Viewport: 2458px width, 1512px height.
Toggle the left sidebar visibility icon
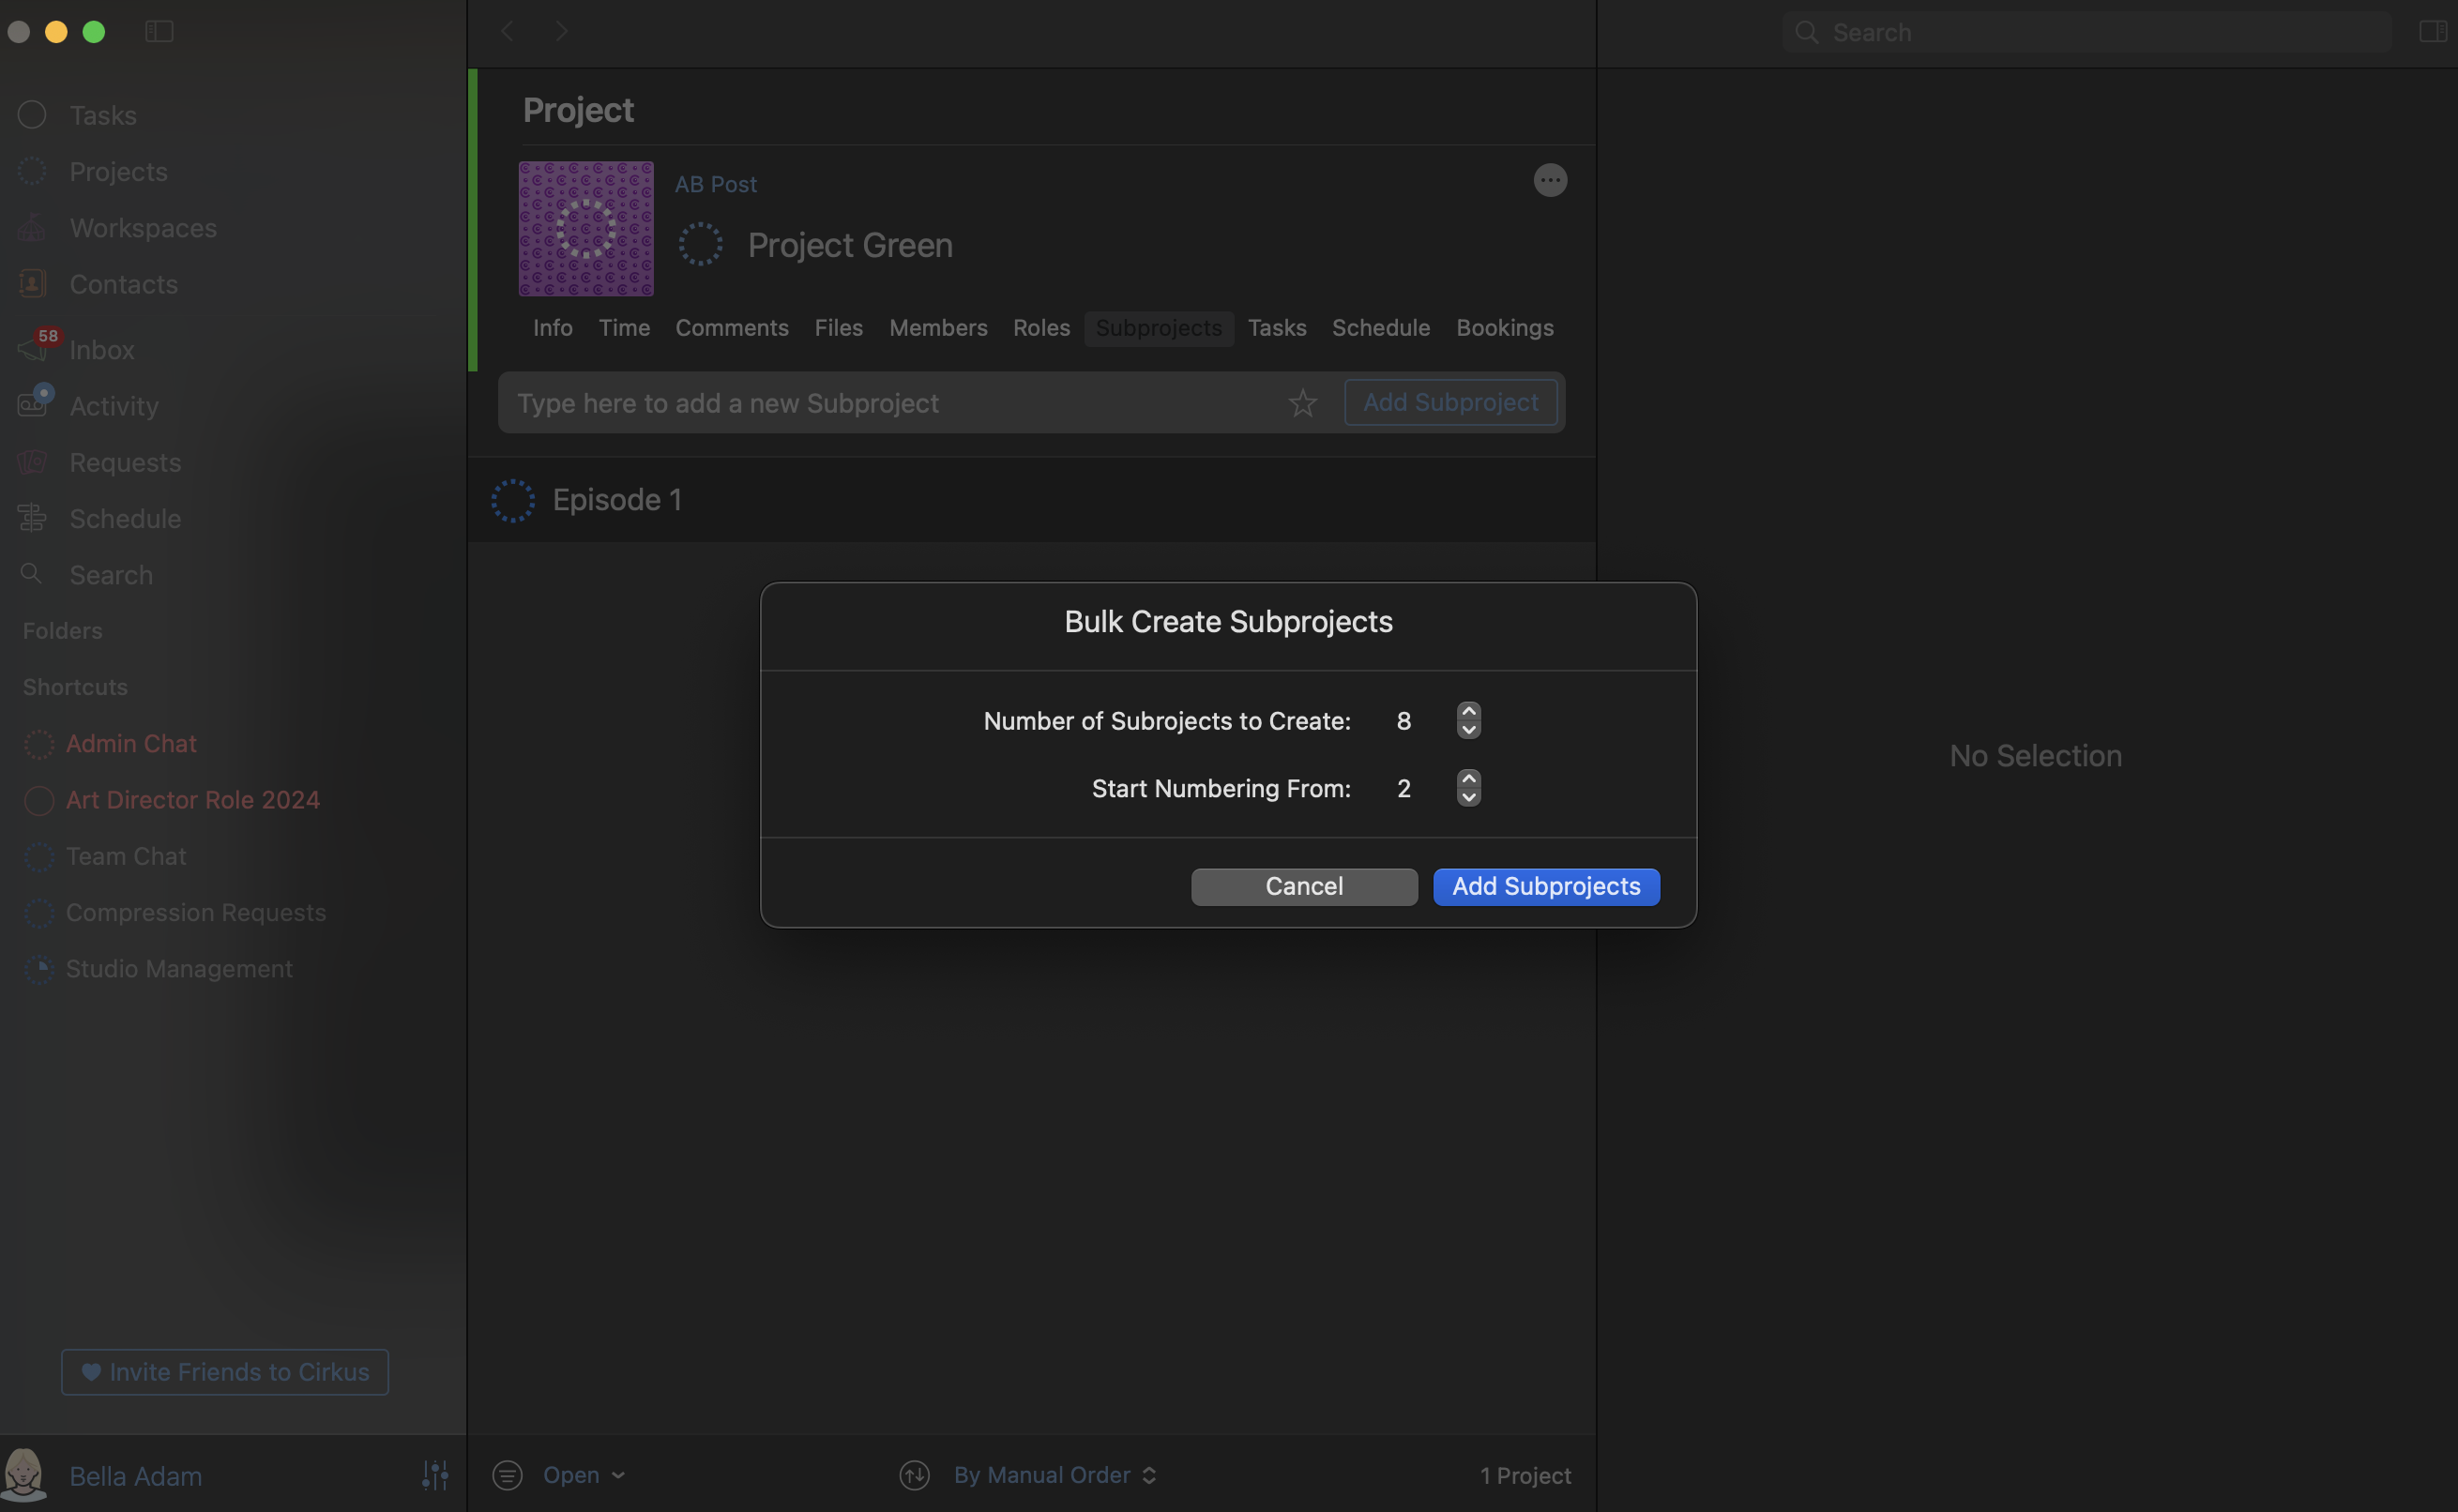point(159,32)
